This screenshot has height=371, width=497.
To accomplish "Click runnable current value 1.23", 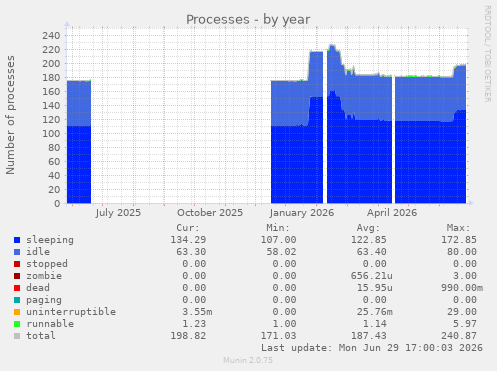I will (x=194, y=324).
